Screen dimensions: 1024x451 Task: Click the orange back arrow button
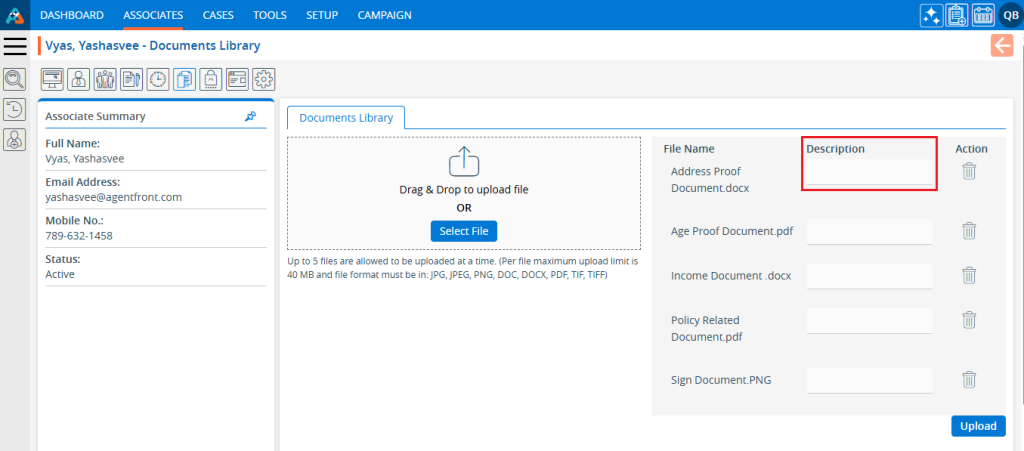click(x=1001, y=45)
